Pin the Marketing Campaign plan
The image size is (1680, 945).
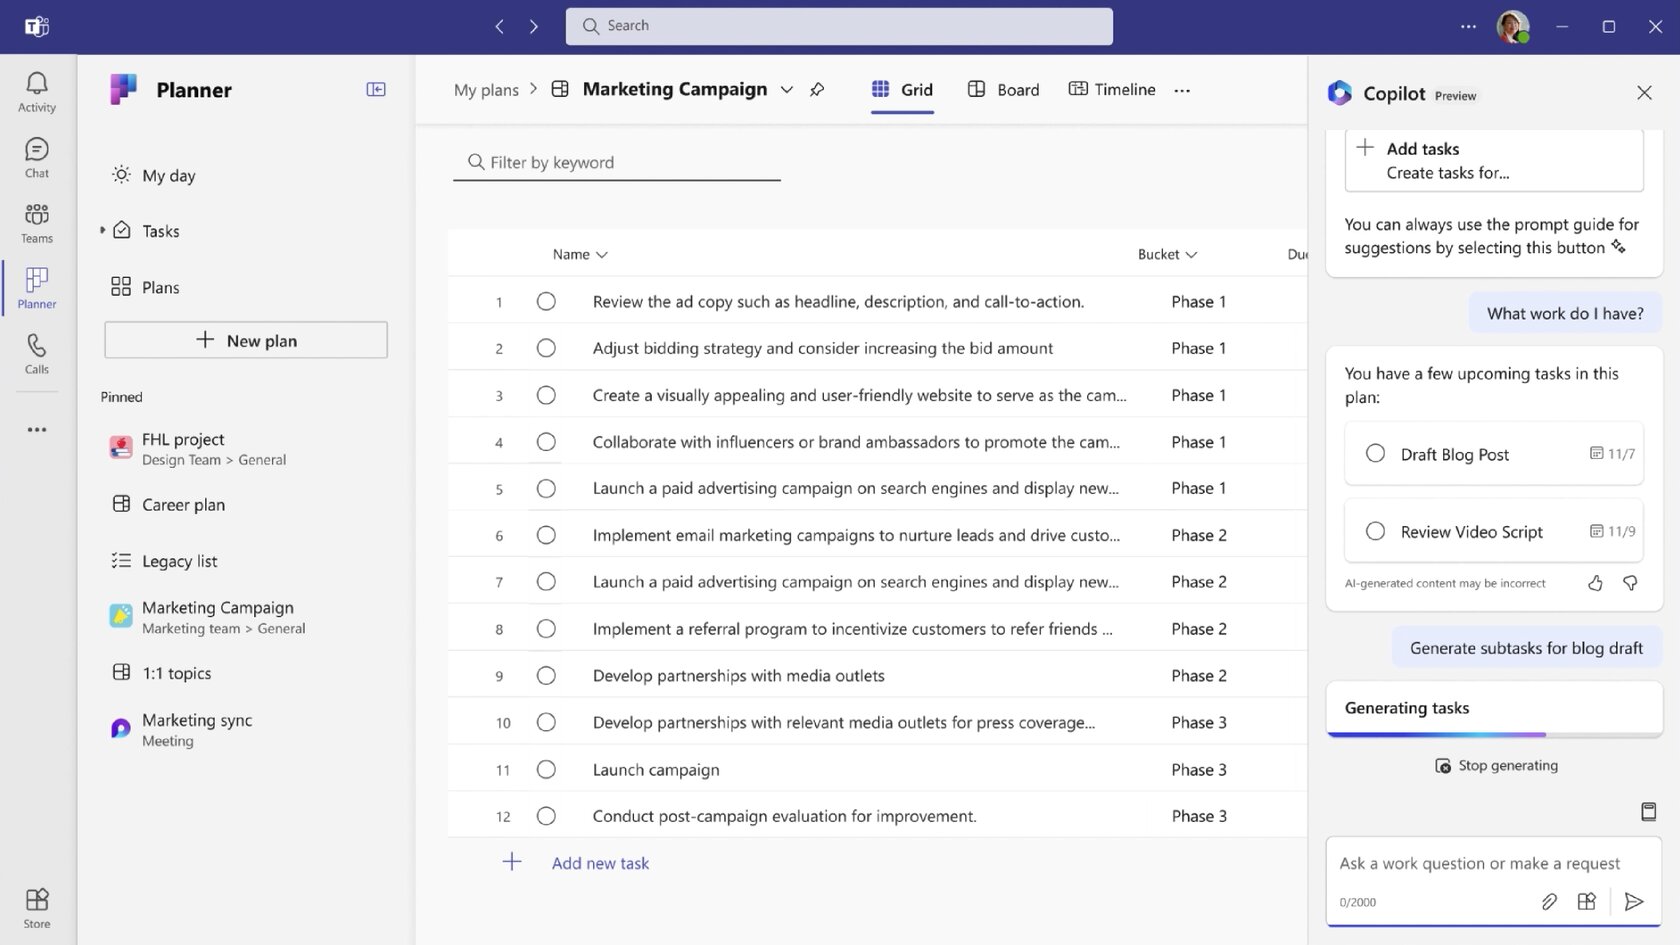coord(817,90)
